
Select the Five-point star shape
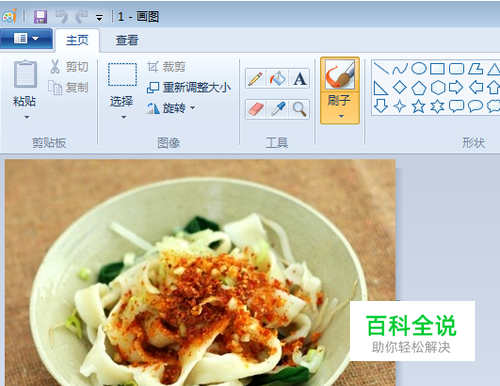pos(418,106)
